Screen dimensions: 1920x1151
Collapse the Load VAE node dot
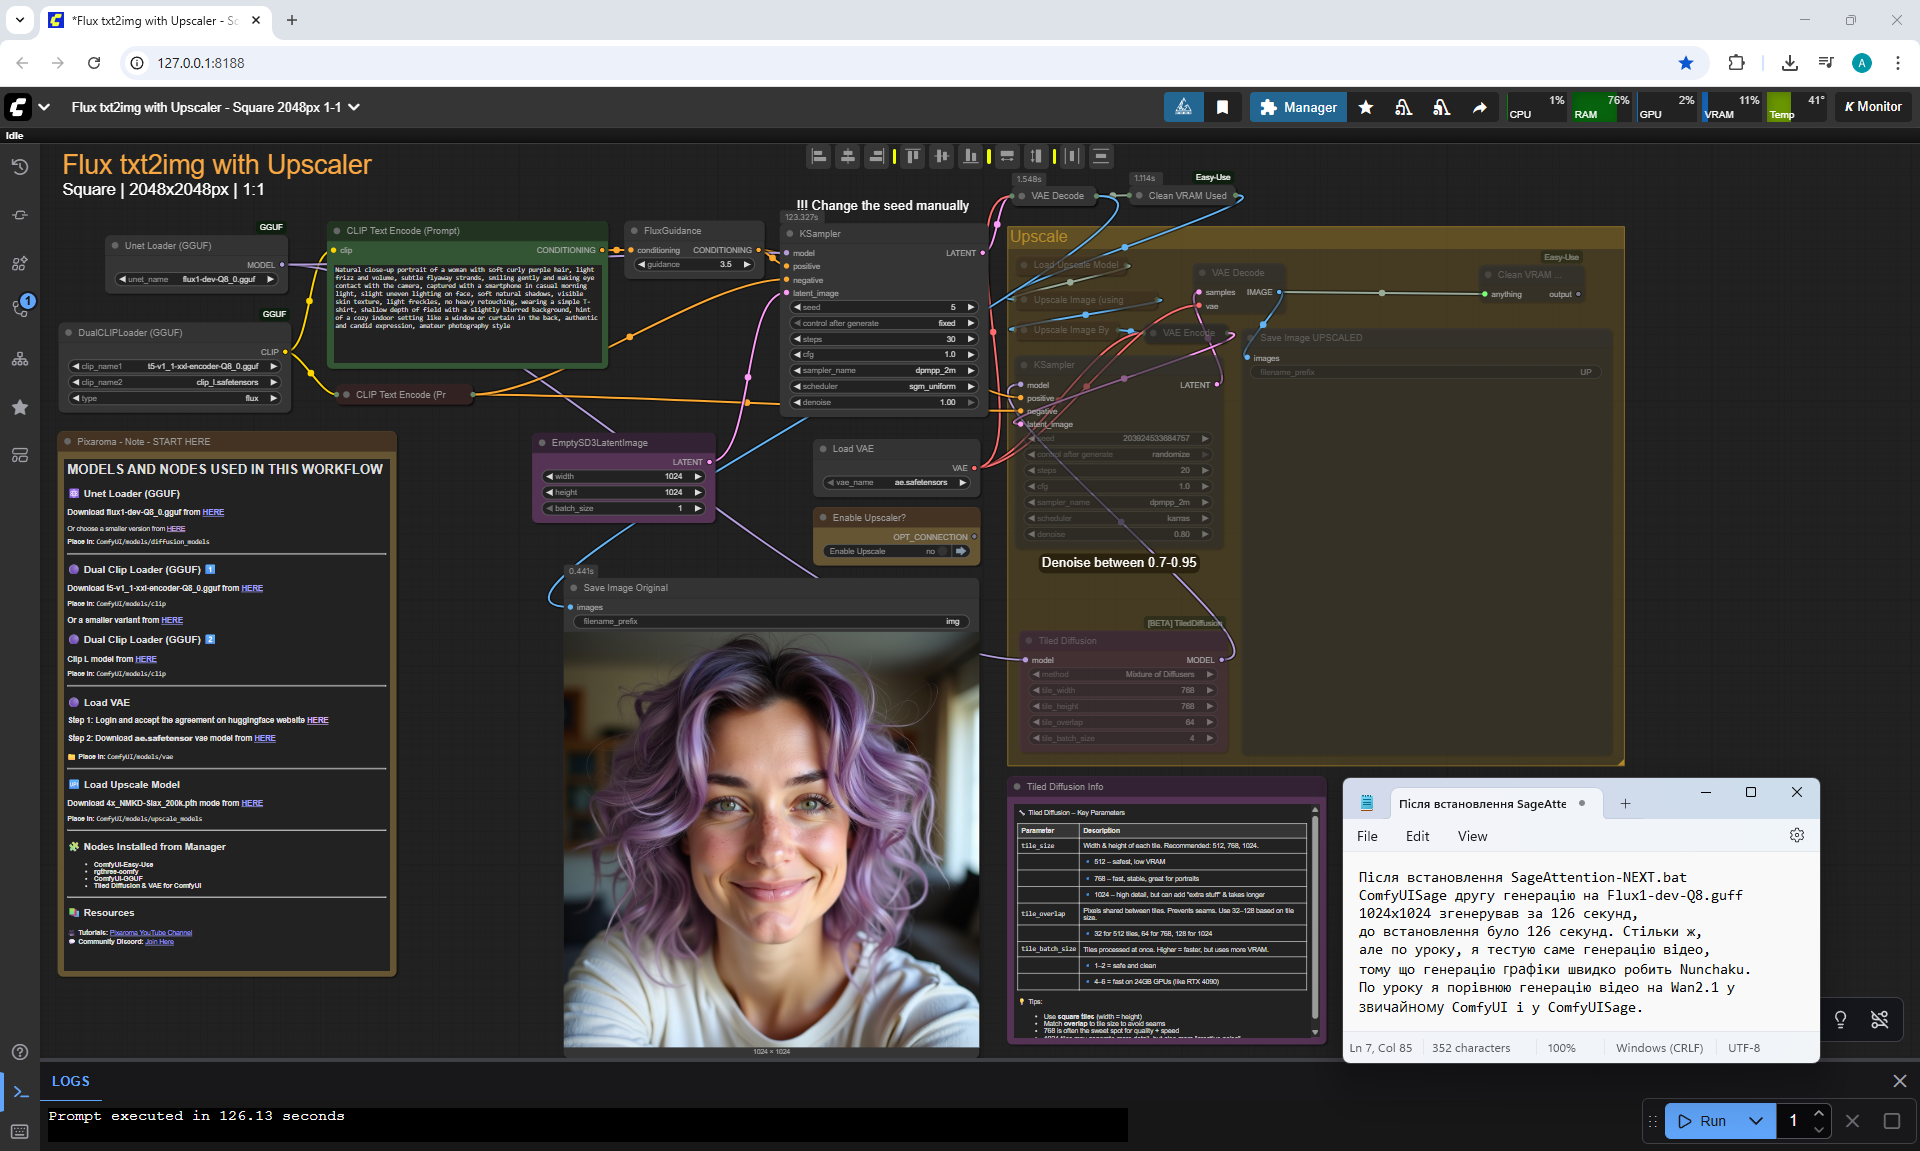[821, 449]
